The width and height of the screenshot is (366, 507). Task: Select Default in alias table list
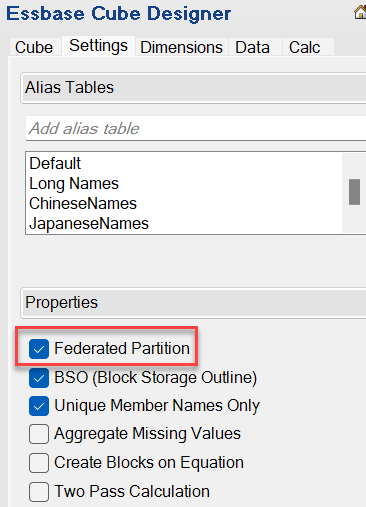click(55, 163)
